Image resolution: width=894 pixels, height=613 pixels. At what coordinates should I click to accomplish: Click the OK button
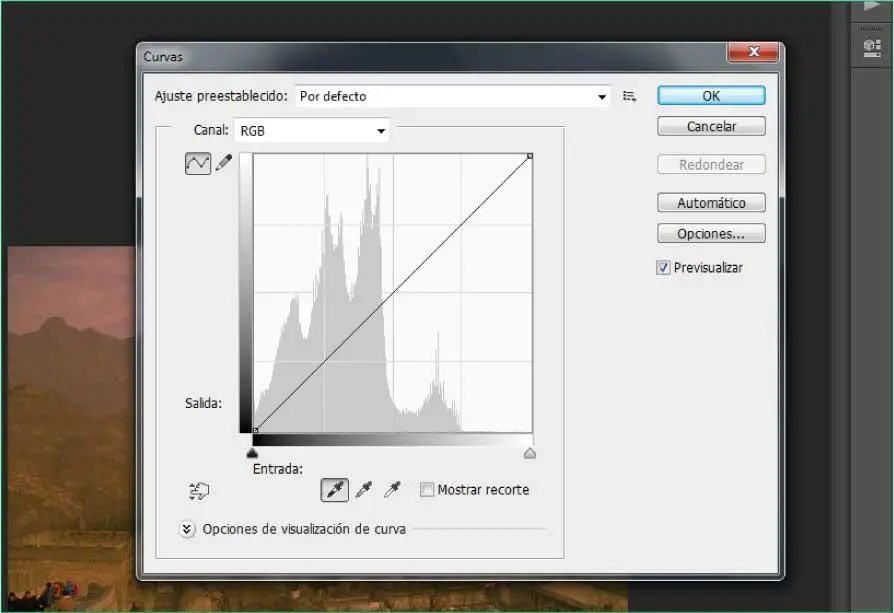(x=711, y=96)
